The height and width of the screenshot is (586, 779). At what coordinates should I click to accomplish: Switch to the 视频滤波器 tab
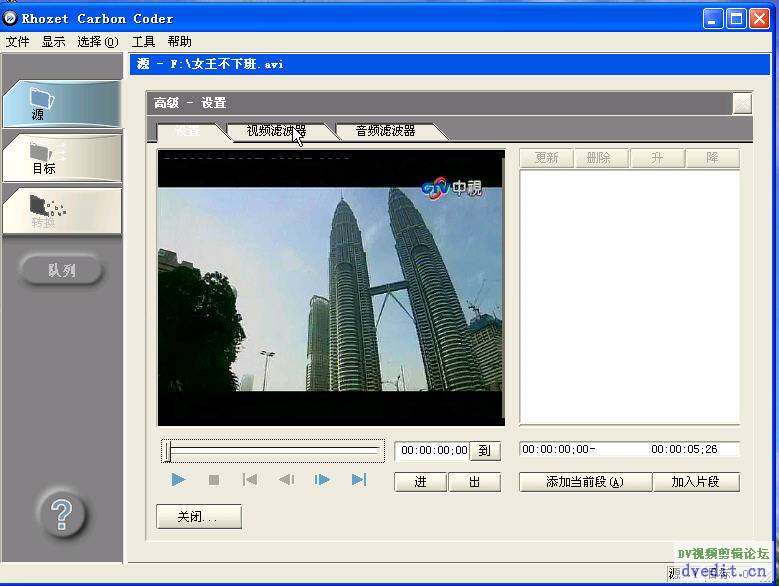coord(276,131)
